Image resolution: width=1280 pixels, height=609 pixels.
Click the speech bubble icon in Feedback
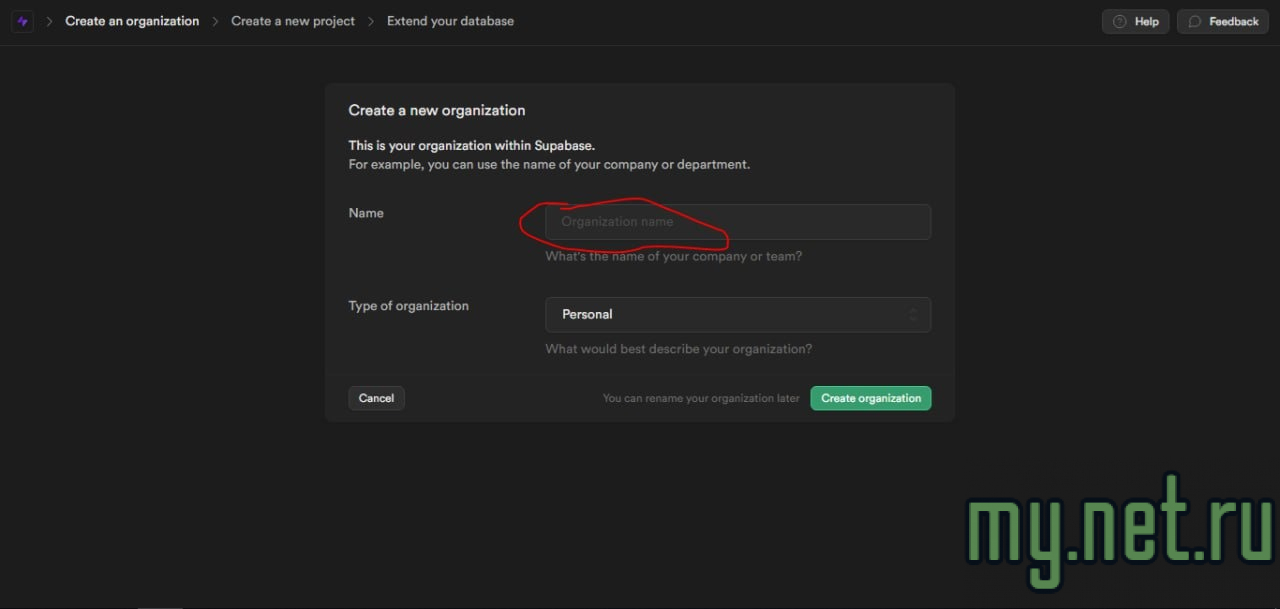click(1194, 22)
